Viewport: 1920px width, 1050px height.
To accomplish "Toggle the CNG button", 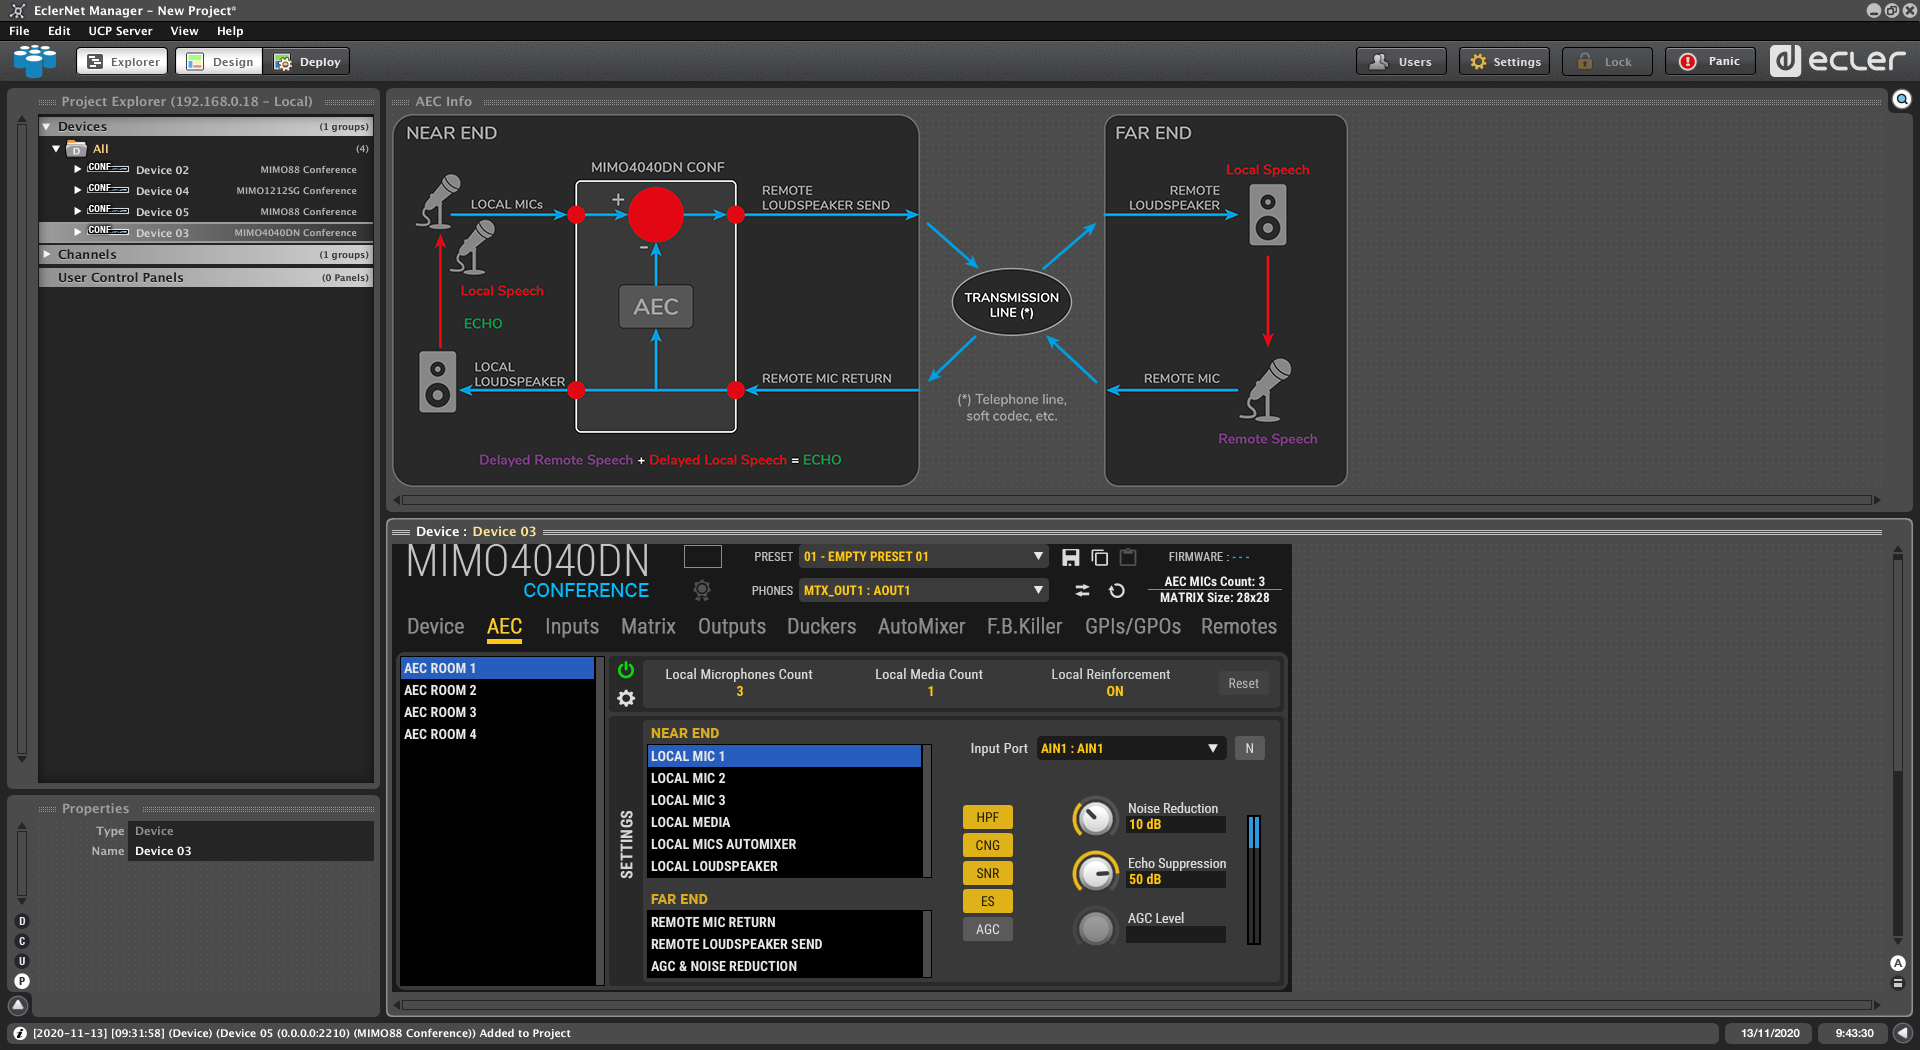I will (x=988, y=845).
